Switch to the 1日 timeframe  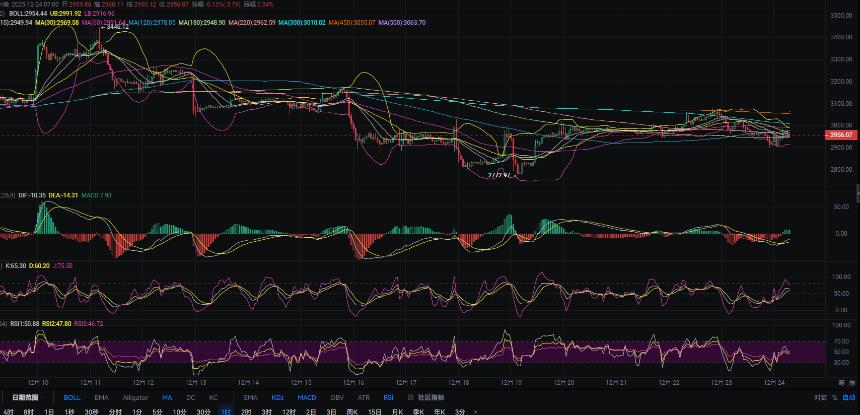tap(49, 412)
